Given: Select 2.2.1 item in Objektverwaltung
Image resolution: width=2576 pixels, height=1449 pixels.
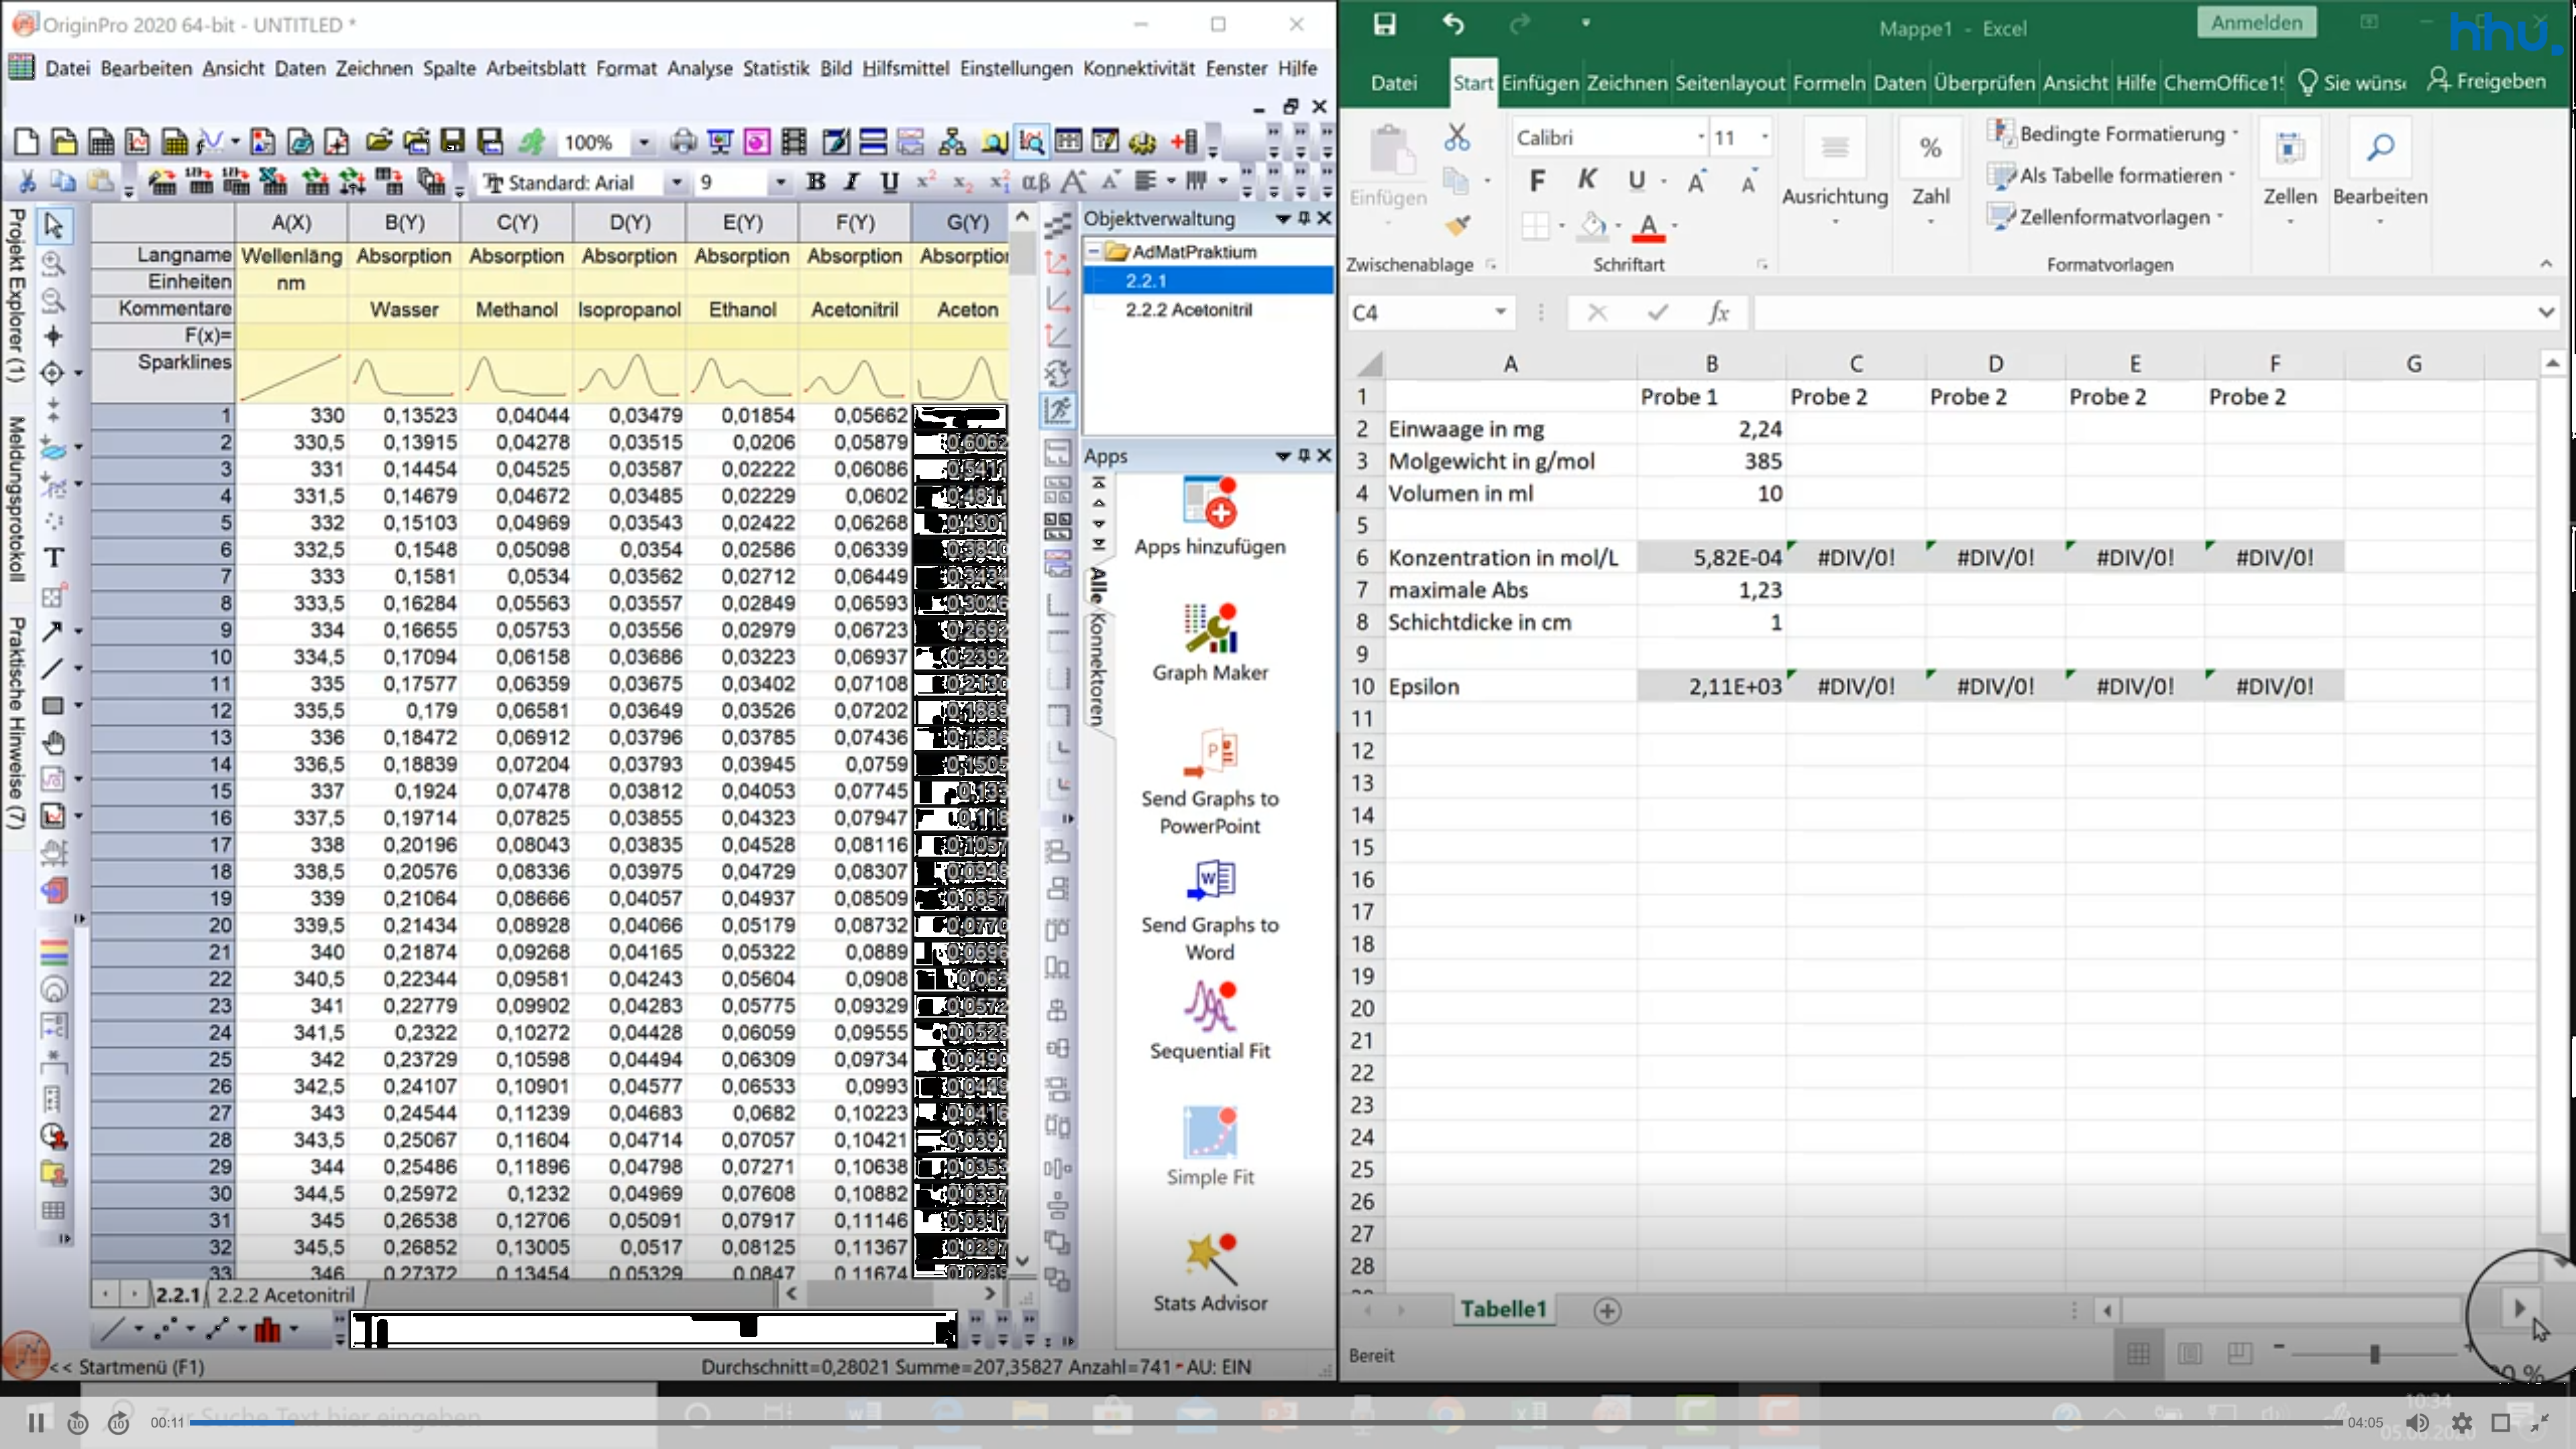Looking at the screenshot, I should (x=1146, y=281).
